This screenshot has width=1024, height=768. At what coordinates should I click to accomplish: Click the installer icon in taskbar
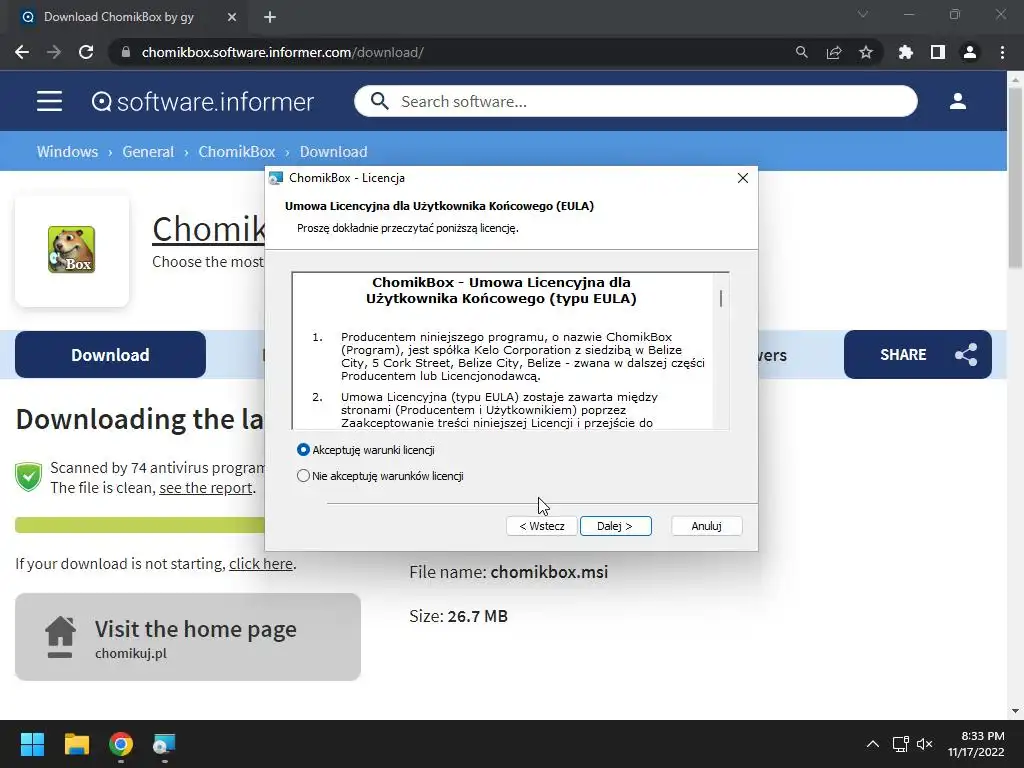[x=164, y=744]
